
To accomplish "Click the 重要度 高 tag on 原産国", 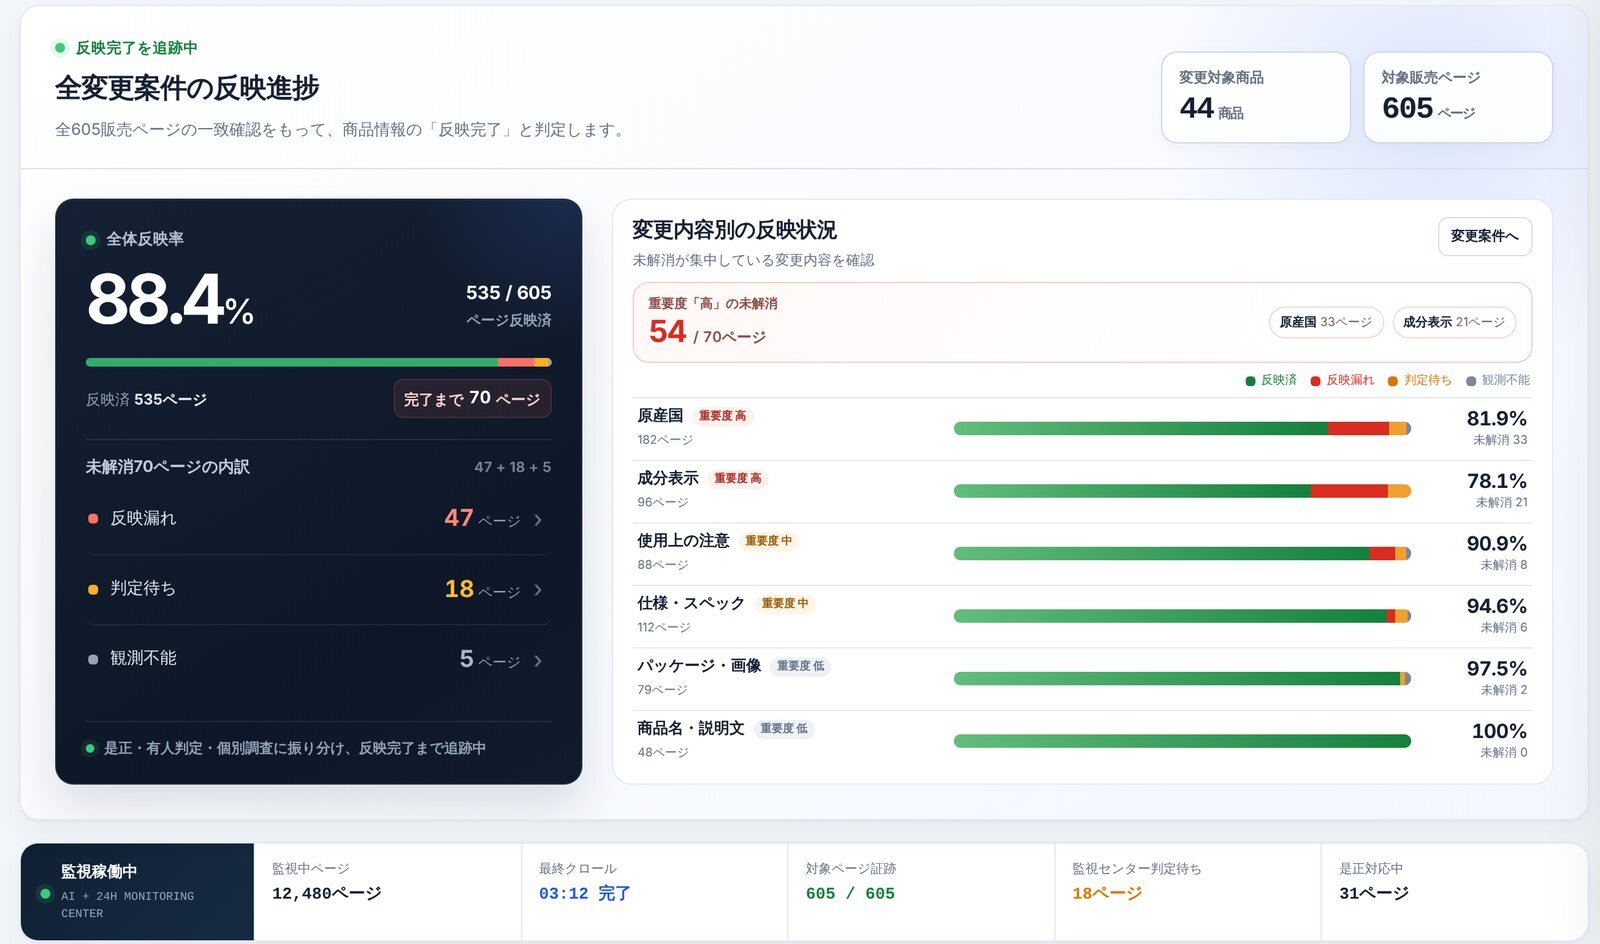I will tap(722, 416).
